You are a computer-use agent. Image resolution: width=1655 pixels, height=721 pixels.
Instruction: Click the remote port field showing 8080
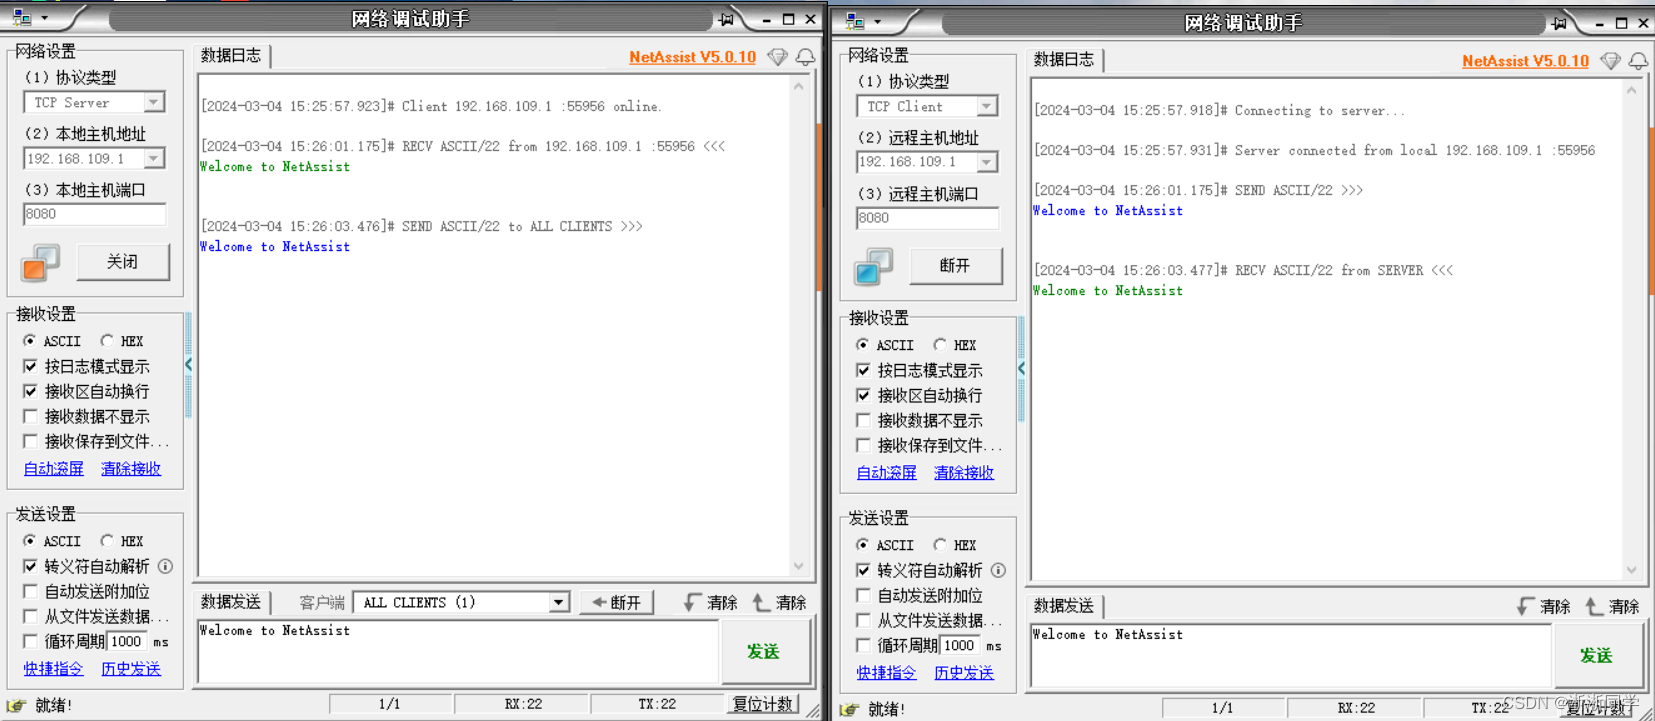pos(927,218)
